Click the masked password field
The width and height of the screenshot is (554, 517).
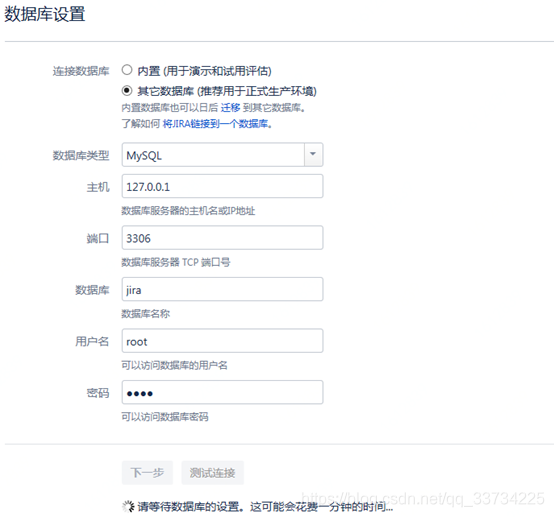point(222,393)
